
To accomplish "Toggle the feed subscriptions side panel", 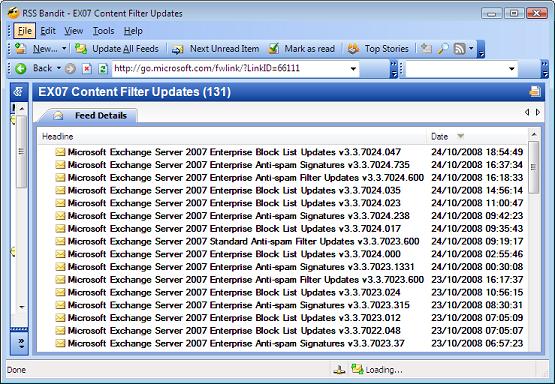I will click(19, 92).
